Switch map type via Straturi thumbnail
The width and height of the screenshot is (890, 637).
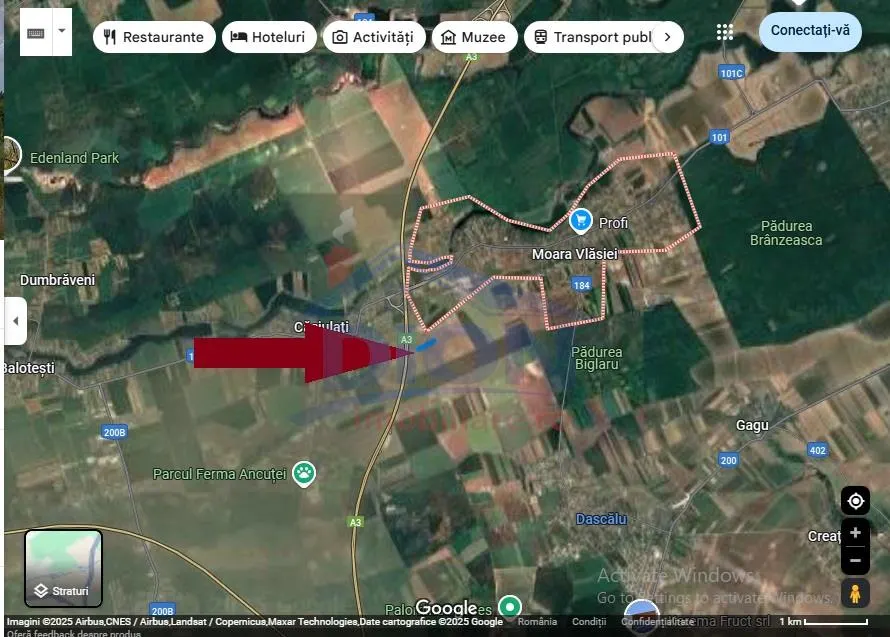[x=64, y=568]
